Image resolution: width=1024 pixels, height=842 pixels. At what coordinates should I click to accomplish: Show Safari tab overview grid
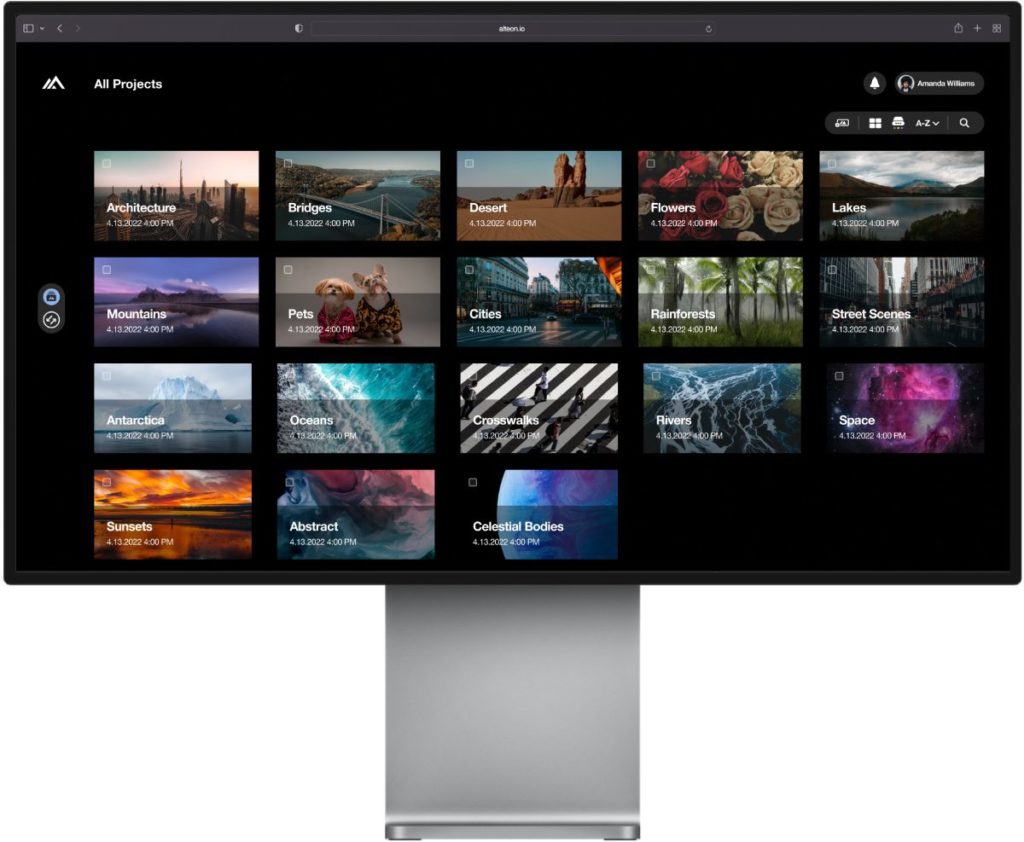point(996,29)
